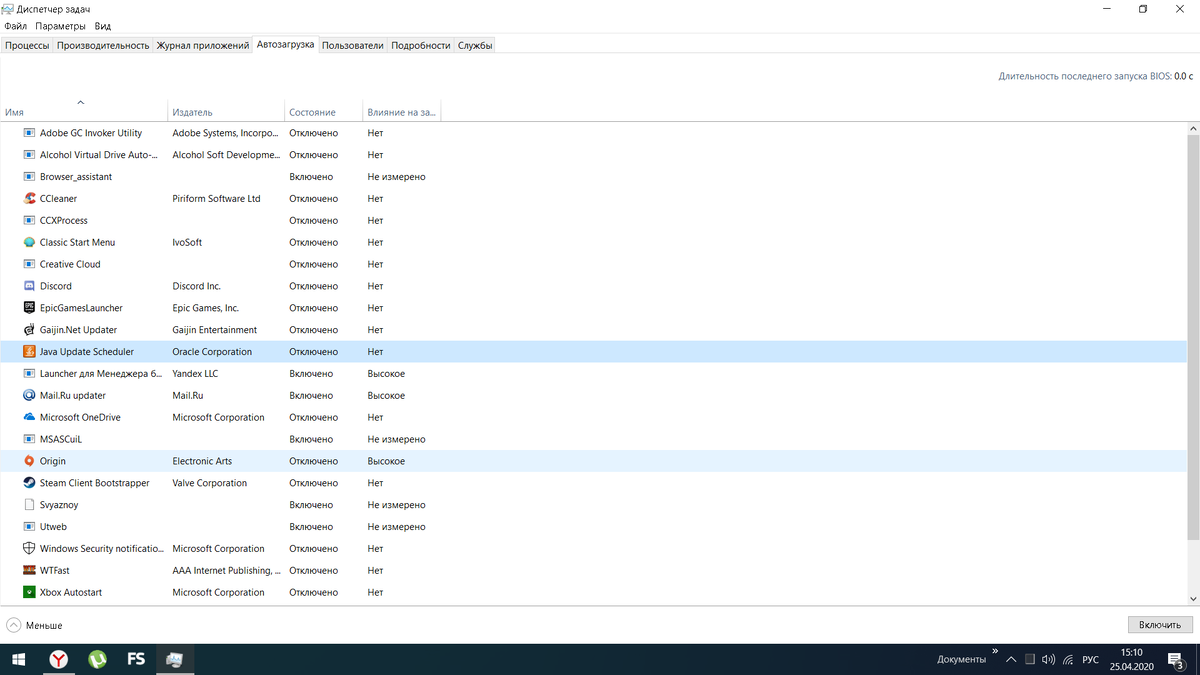Click the Java Update Scheduler icon
The width and height of the screenshot is (1200, 675).
click(29, 352)
